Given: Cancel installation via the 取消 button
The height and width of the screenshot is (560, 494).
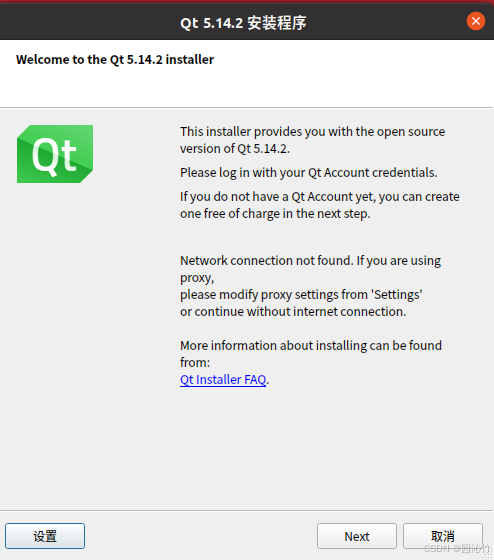Looking at the screenshot, I should coord(443,536).
